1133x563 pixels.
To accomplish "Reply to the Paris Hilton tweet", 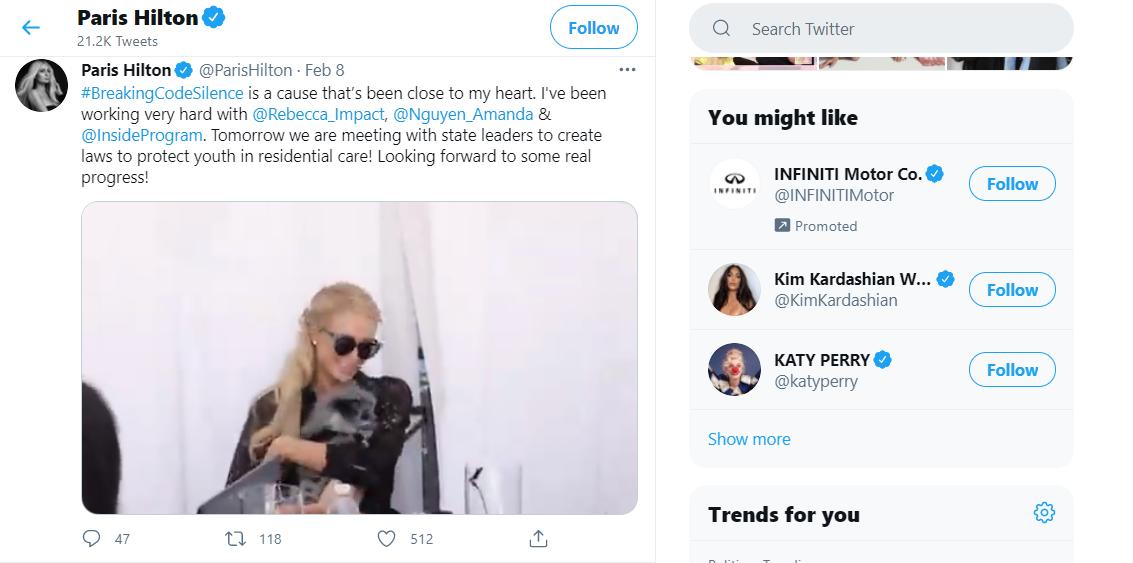I will pos(92,539).
